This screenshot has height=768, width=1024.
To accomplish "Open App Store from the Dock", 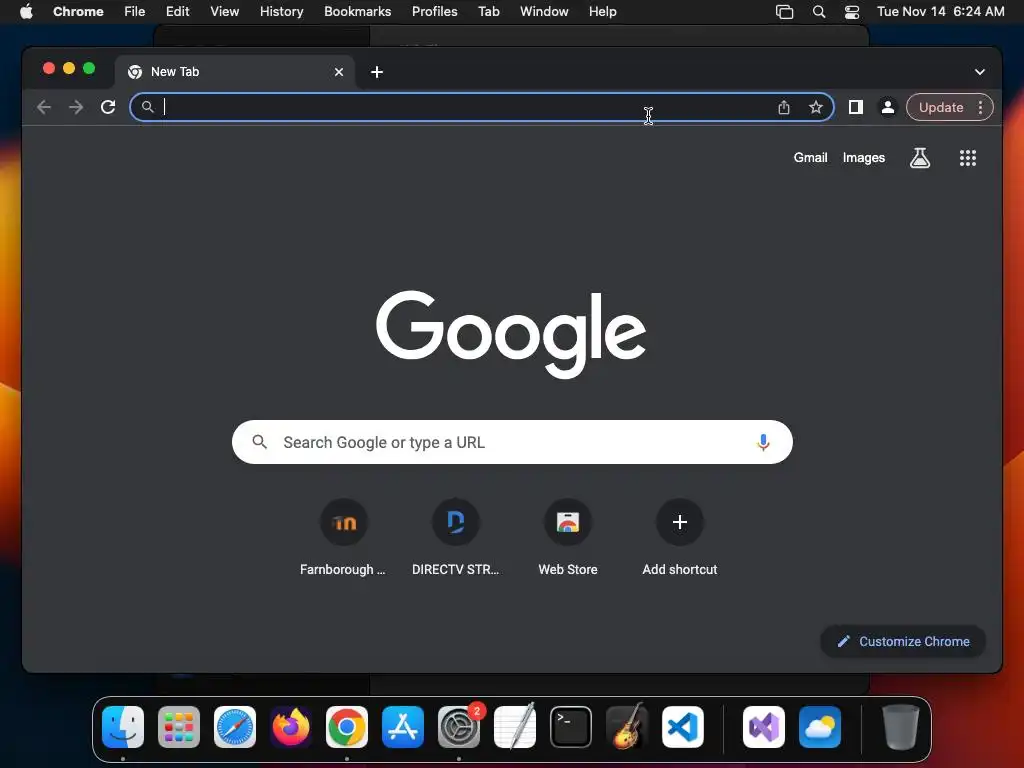I will [403, 726].
